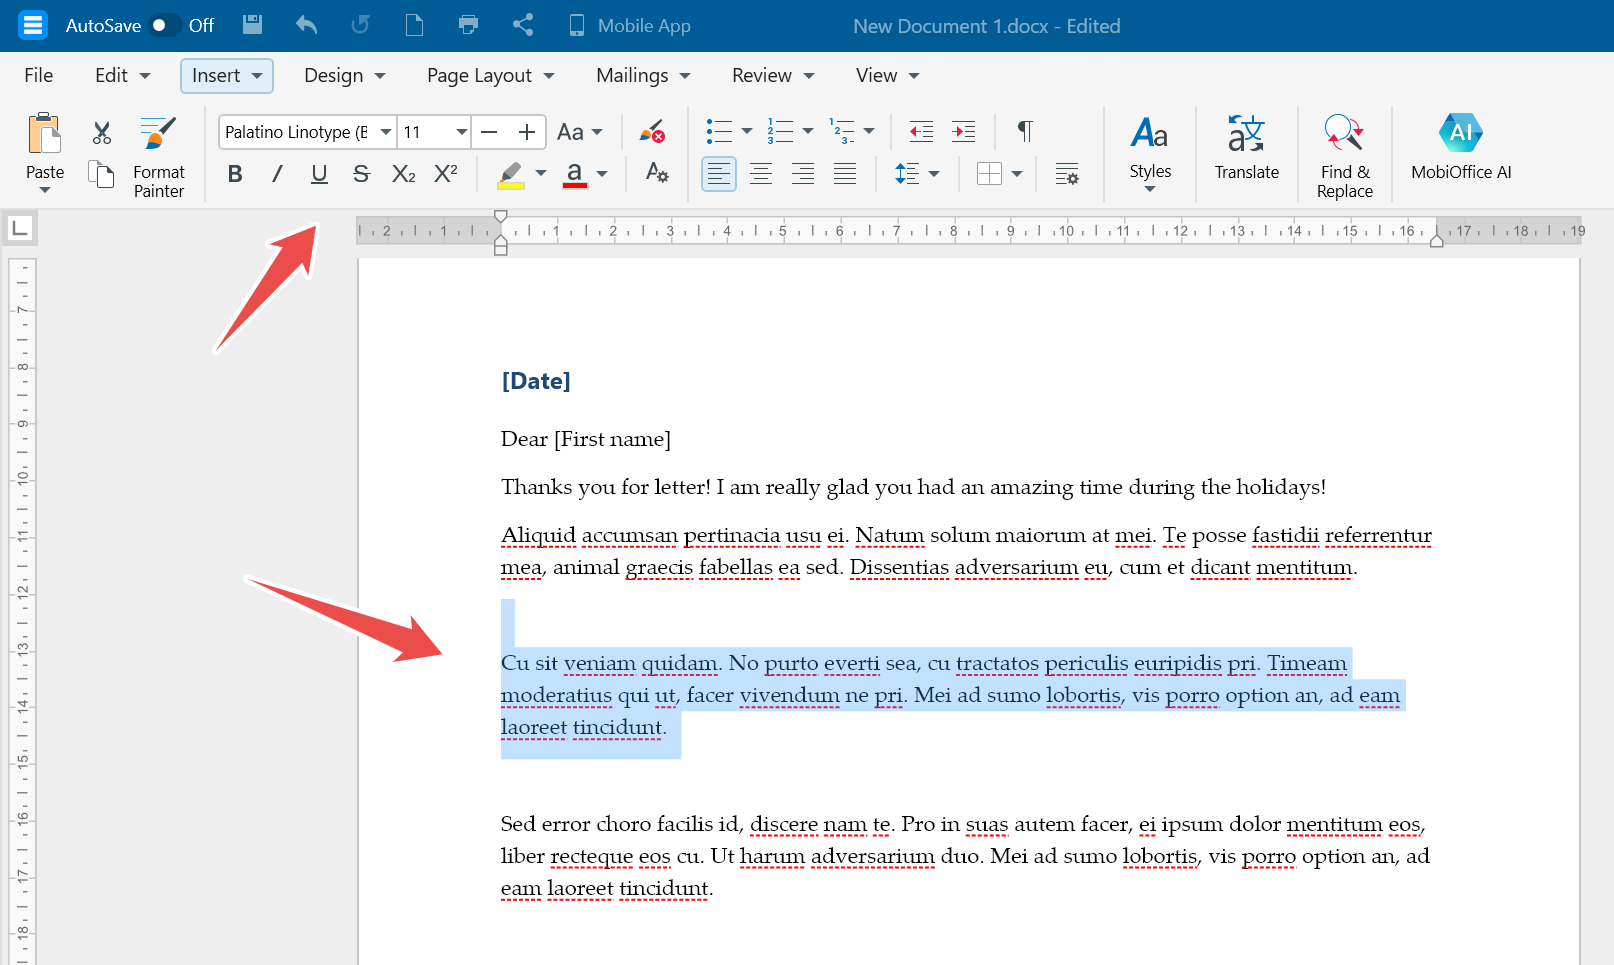1614x965 pixels.
Task: Open the View tab
Action: point(887,75)
